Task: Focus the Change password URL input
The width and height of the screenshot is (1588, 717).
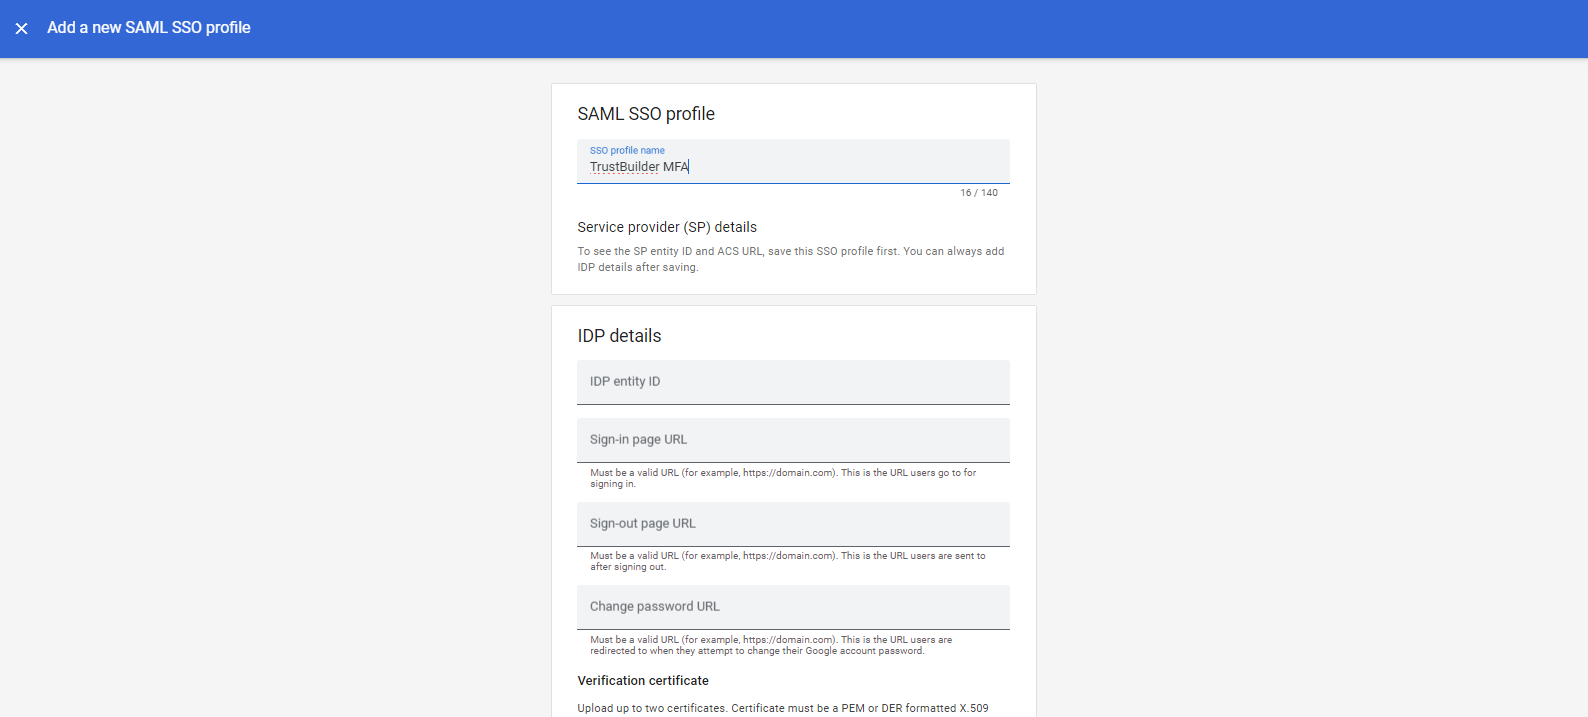Action: pyautogui.click(x=793, y=607)
